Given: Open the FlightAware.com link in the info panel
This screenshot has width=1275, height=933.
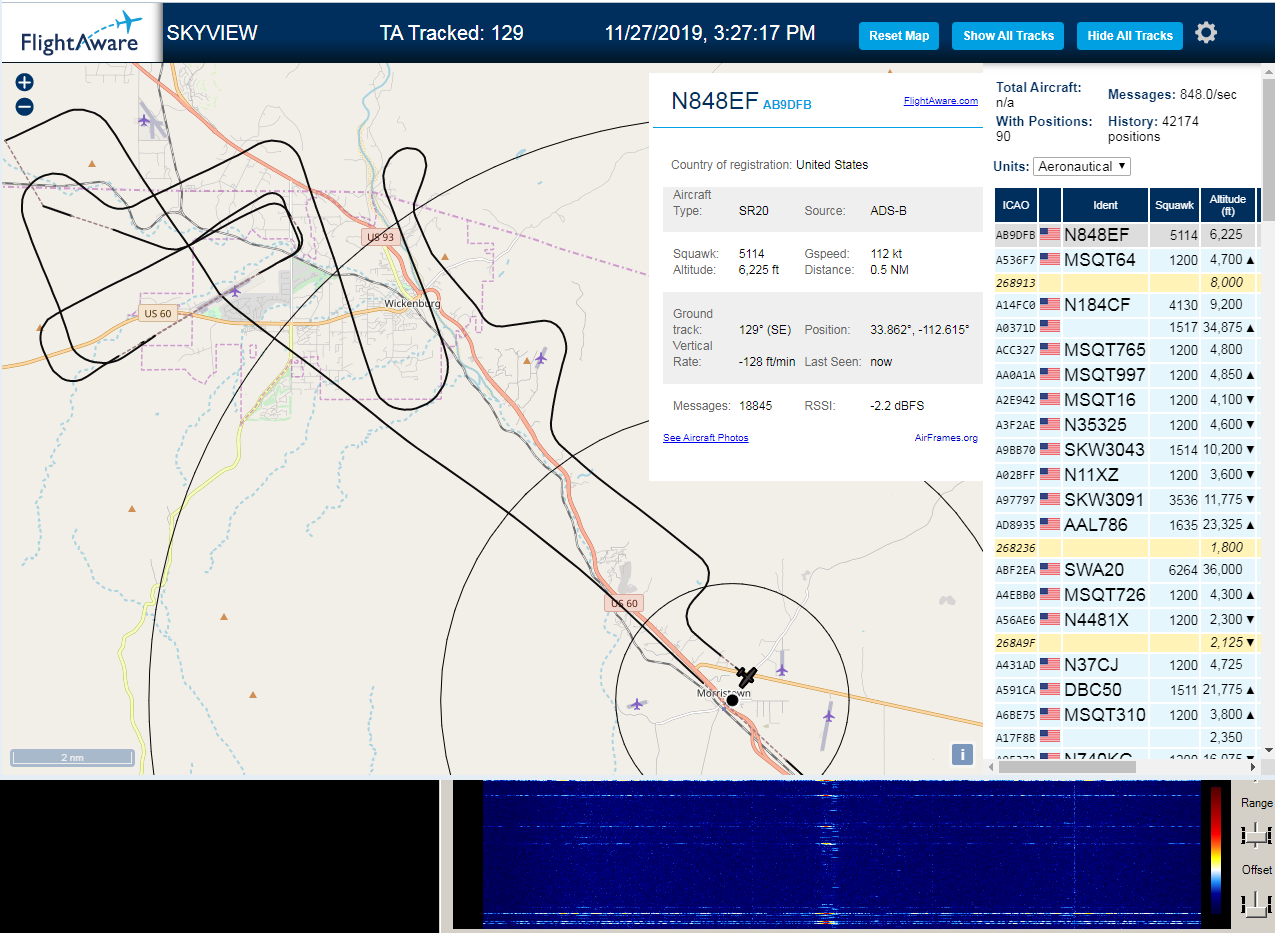Looking at the screenshot, I should coord(940,101).
